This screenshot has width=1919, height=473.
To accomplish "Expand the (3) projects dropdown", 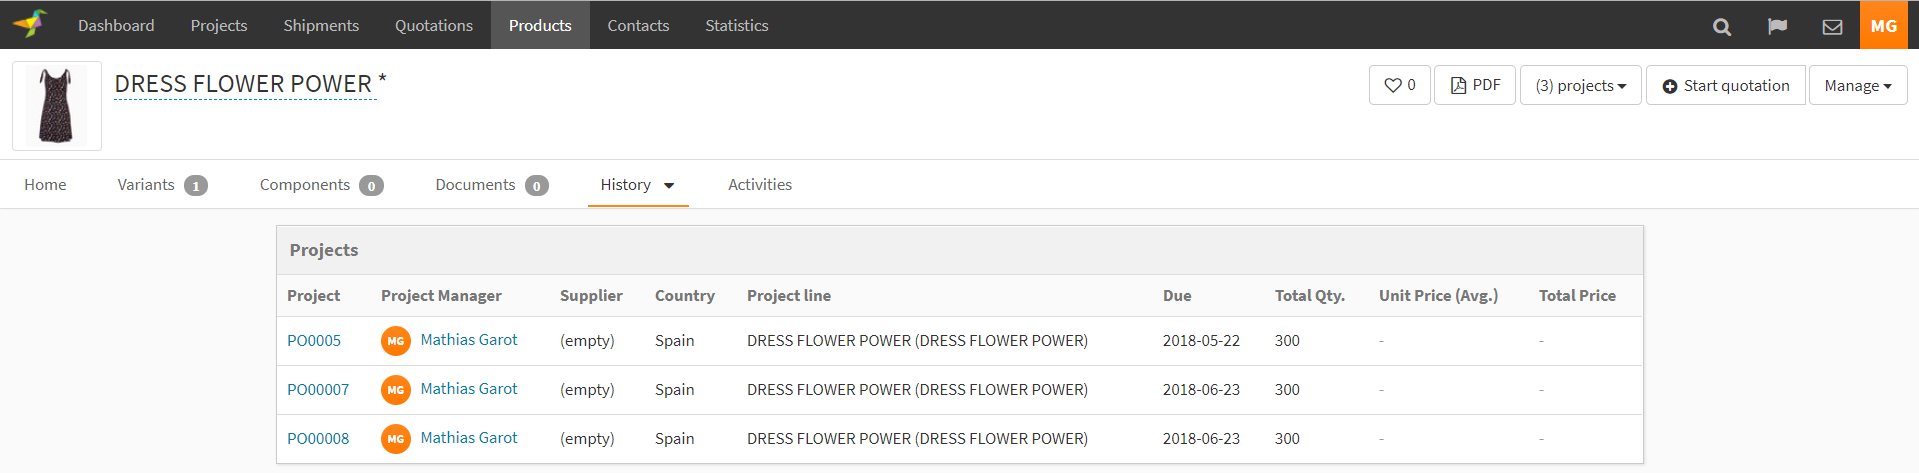I will click(1580, 86).
